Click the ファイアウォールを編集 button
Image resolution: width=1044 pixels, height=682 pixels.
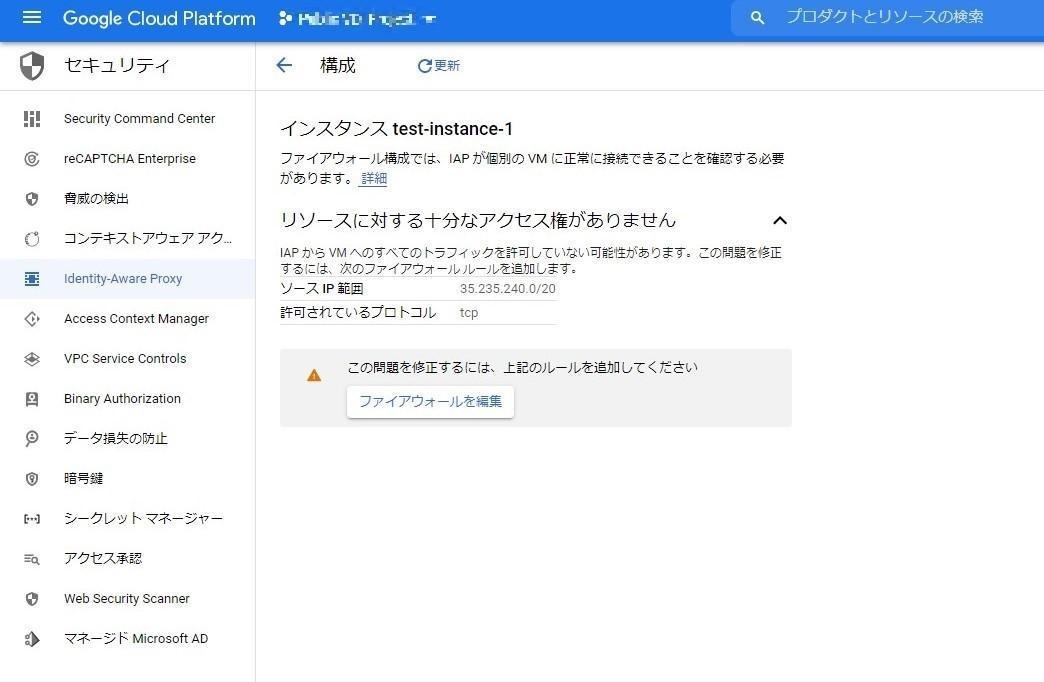pos(430,401)
